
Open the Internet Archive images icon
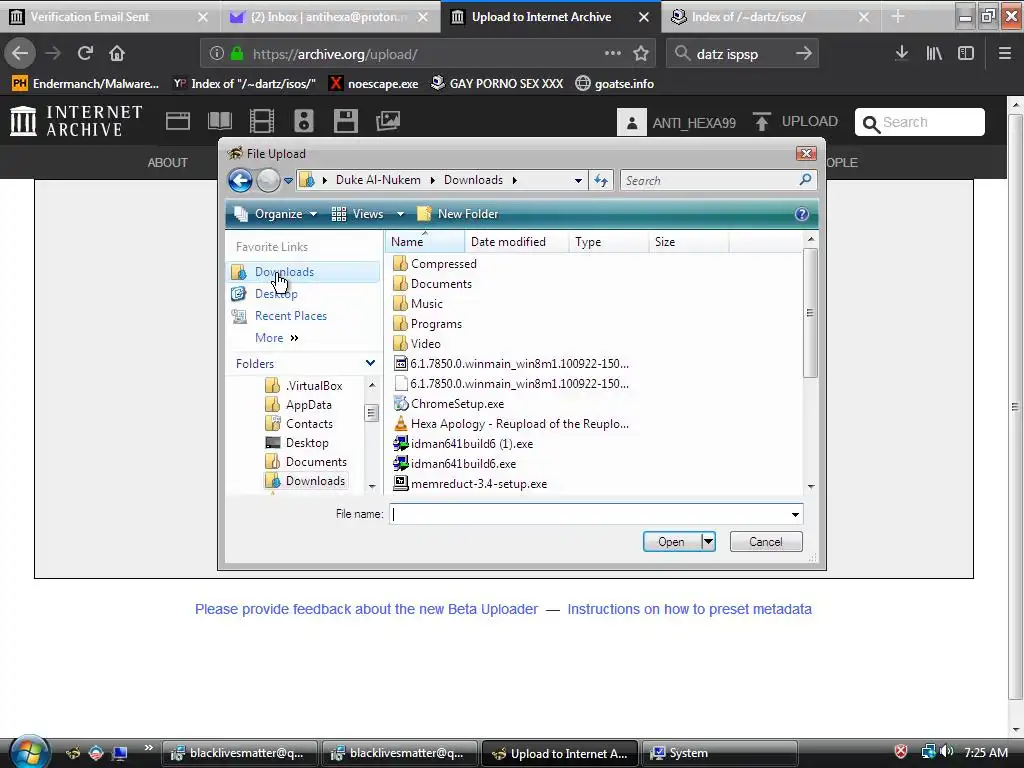(388, 121)
